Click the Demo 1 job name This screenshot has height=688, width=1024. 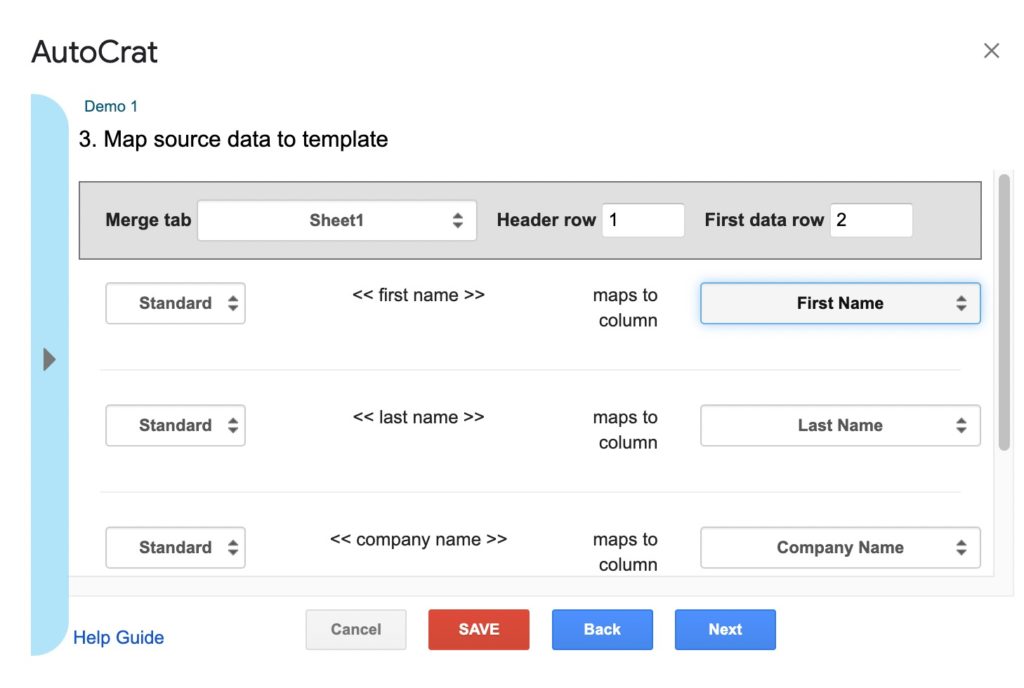coord(110,106)
